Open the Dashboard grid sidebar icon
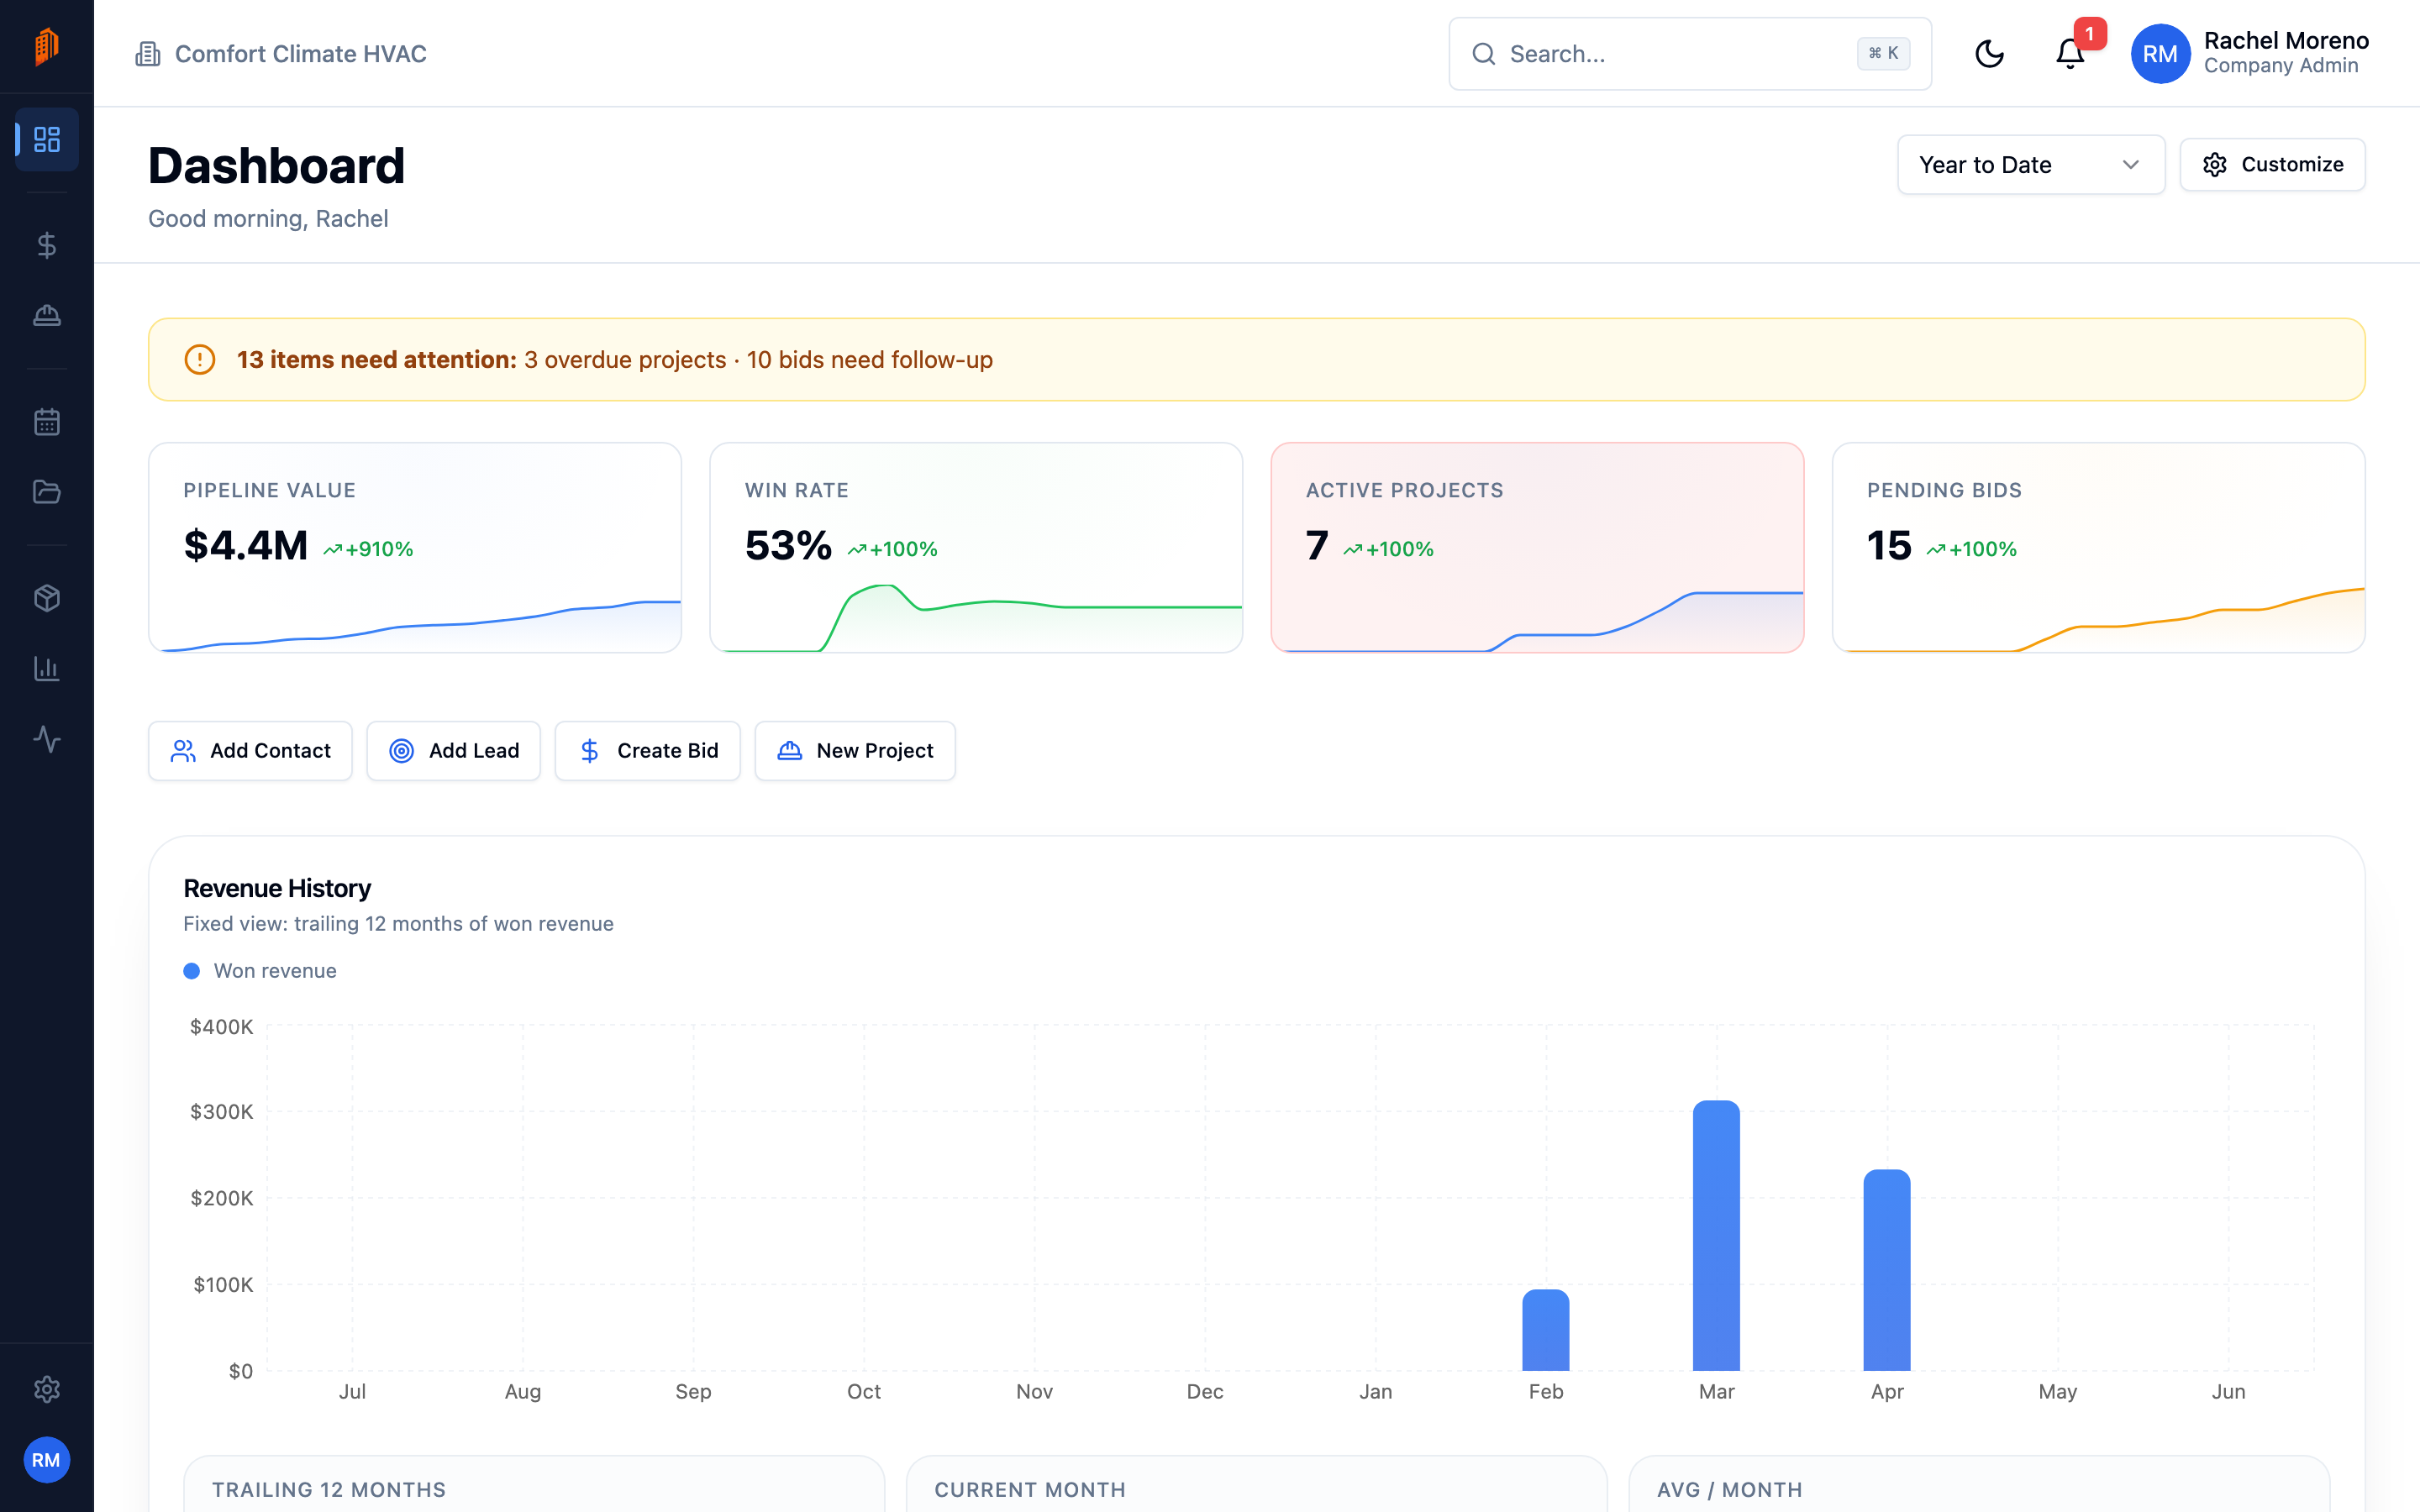Screen dimensions: 2420x1512 pos(47,139)
